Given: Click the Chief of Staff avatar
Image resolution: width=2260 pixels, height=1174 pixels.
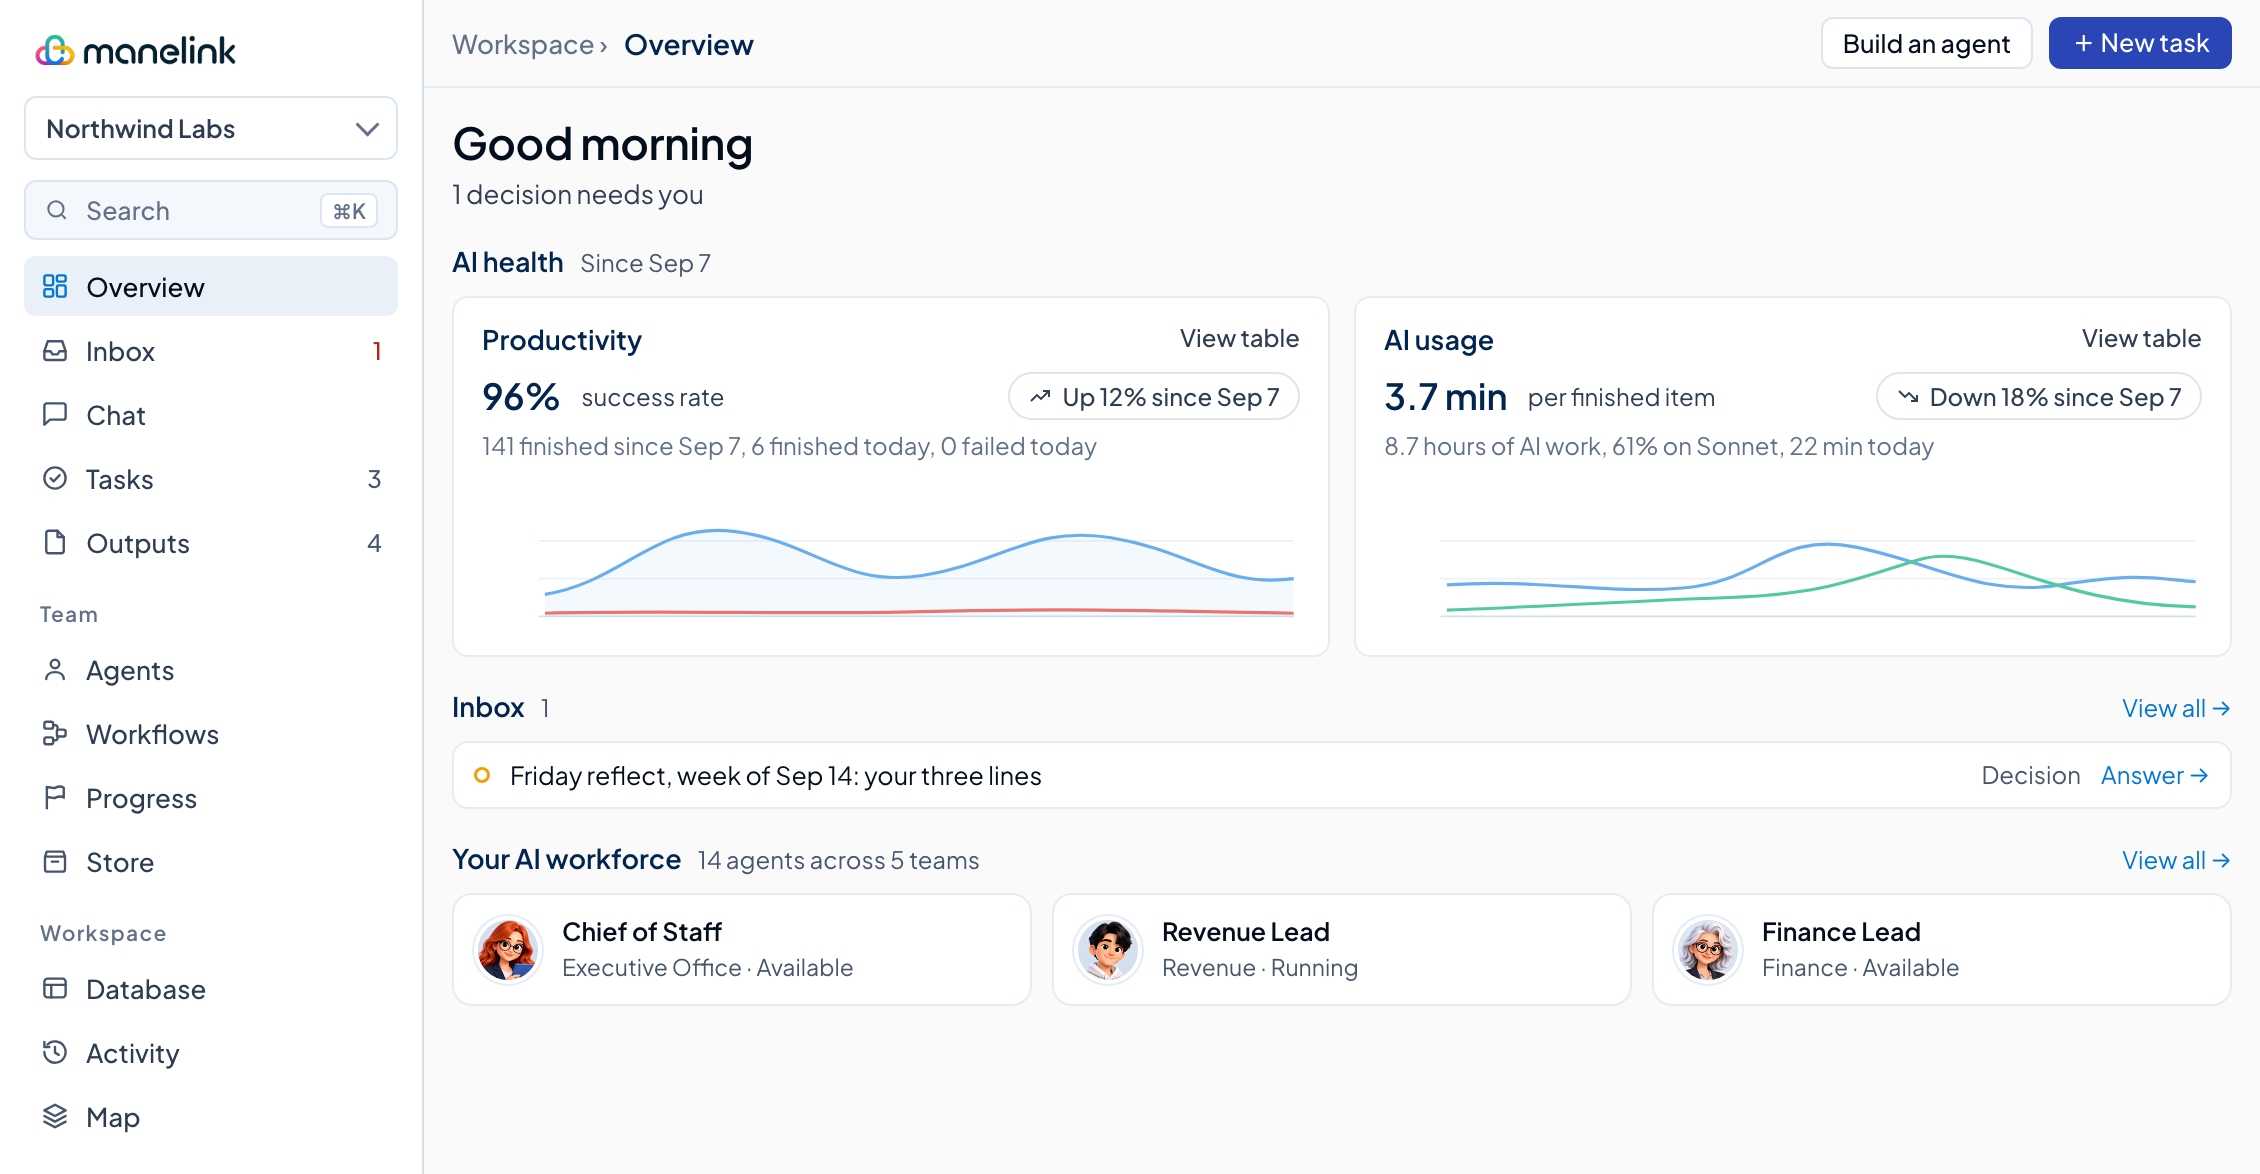Looking at the screenshot, I should (x=508, y=949).
